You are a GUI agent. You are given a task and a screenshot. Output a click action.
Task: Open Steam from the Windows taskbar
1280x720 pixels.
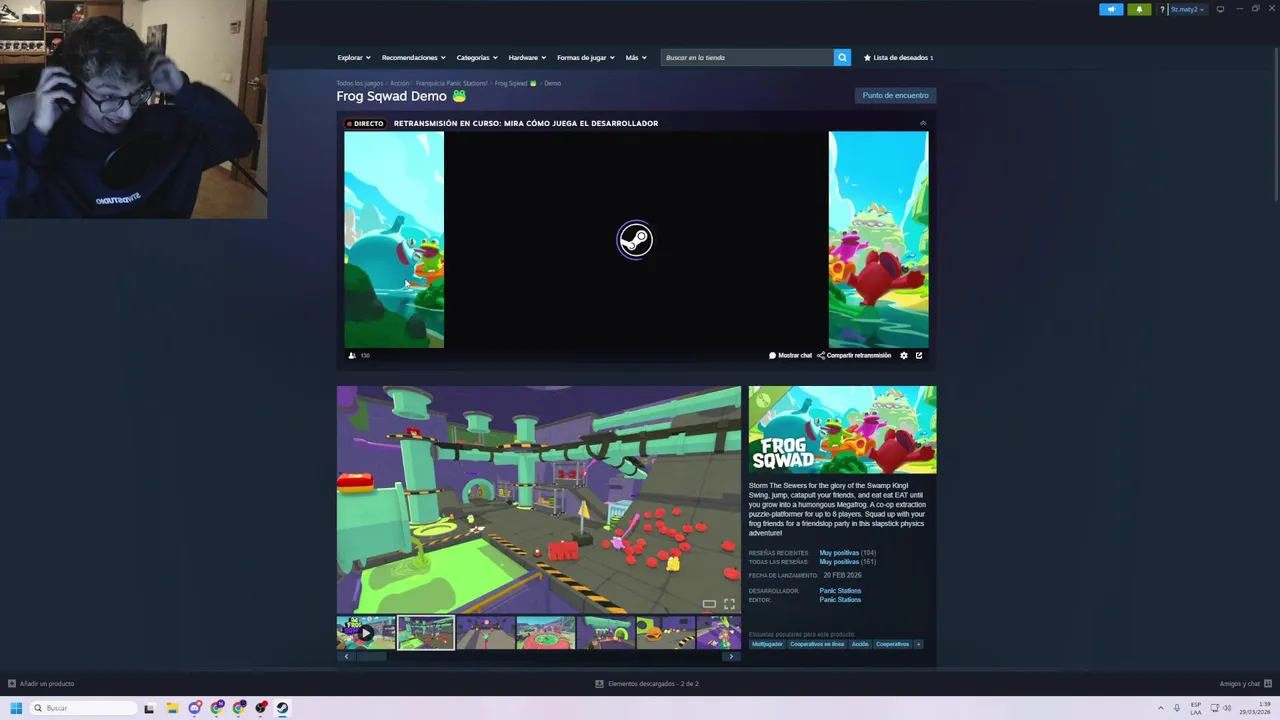pos(283,708)
